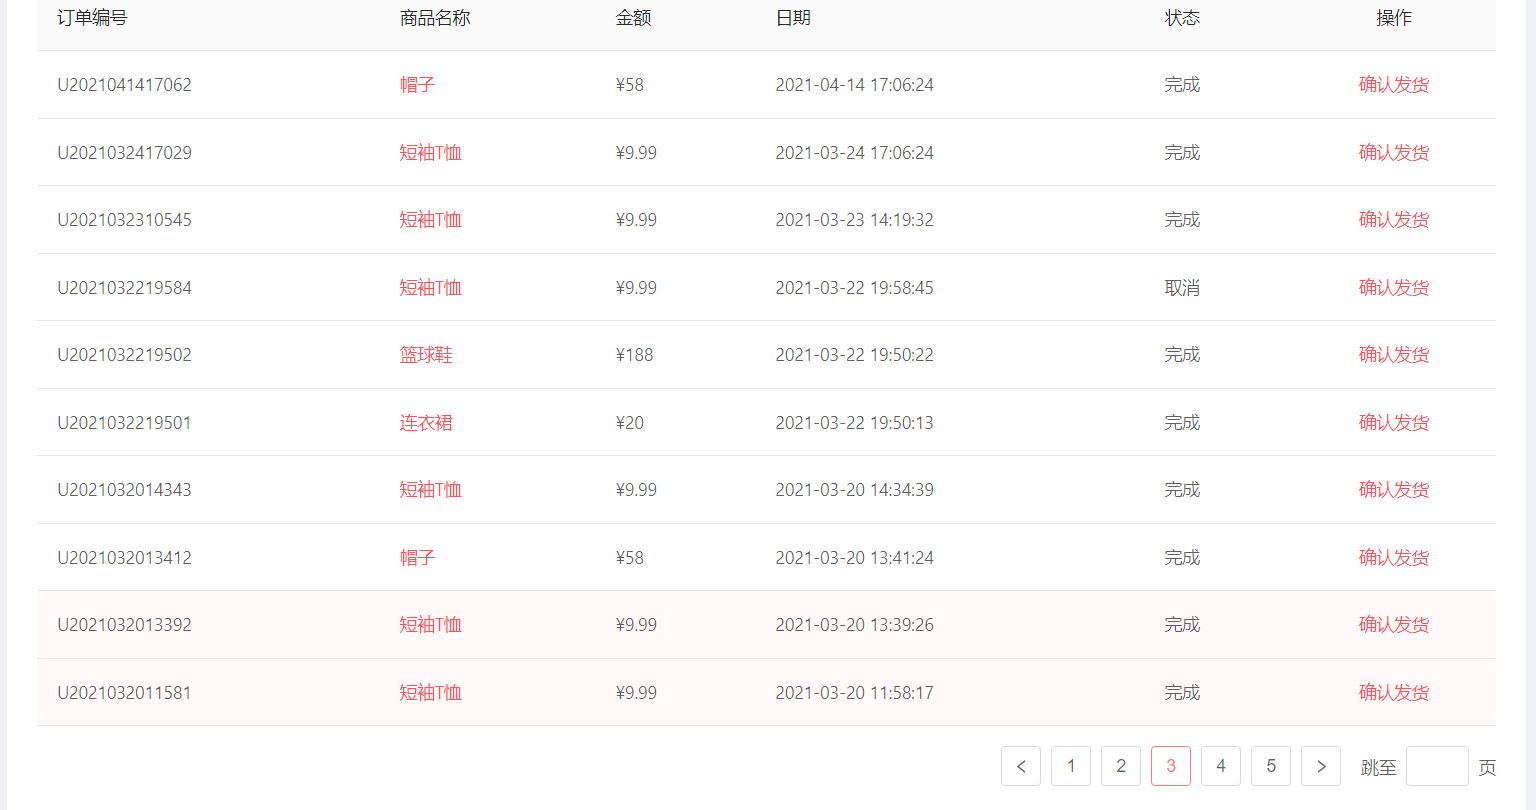The image size is (1536, 810).
Task: Open page 5 of order list
Action: tap(1271, 766)
